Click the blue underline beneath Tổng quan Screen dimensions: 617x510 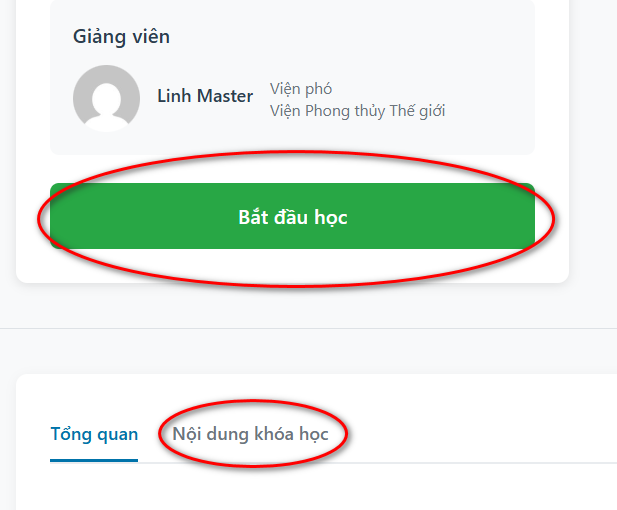(94, 460)
